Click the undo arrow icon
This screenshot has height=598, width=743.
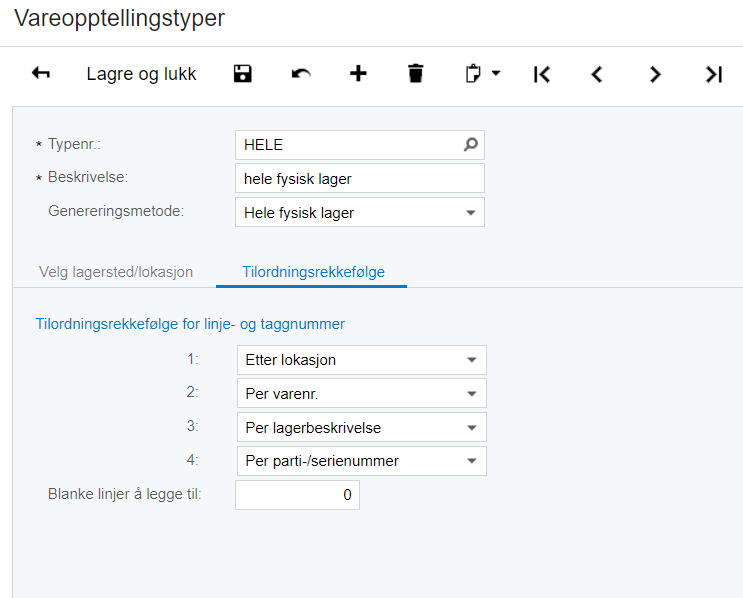301,74
